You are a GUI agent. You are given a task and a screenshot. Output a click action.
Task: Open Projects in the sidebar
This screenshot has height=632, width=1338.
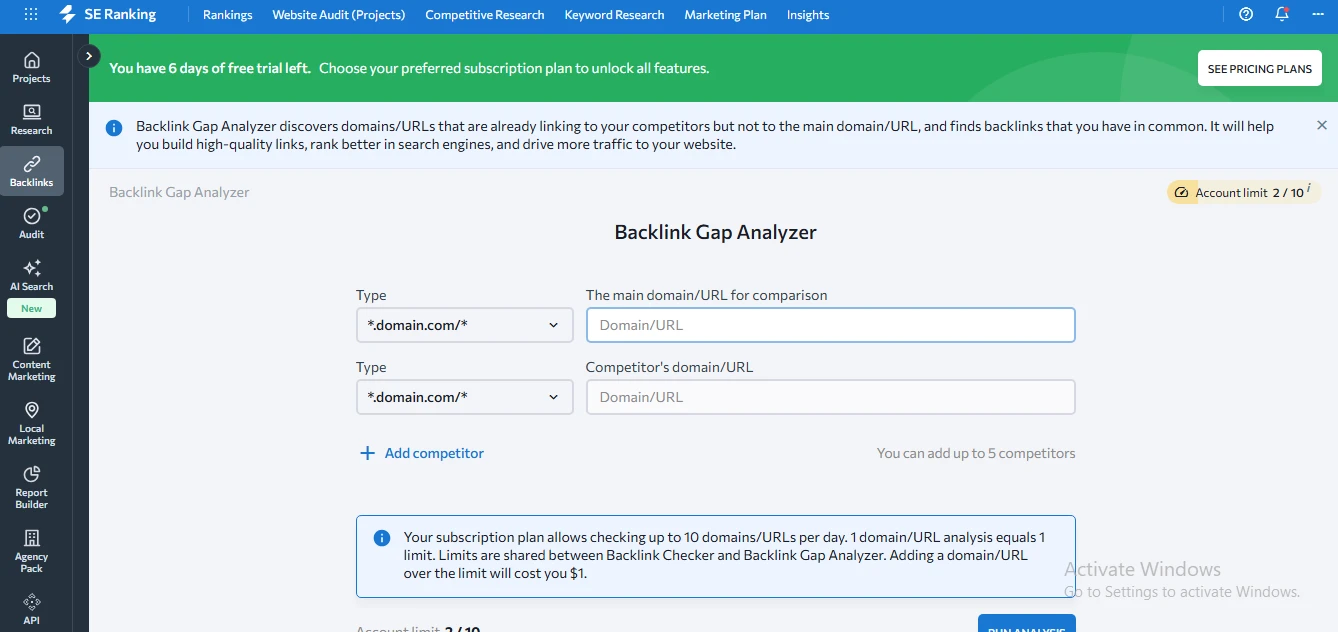coord(32,68)
